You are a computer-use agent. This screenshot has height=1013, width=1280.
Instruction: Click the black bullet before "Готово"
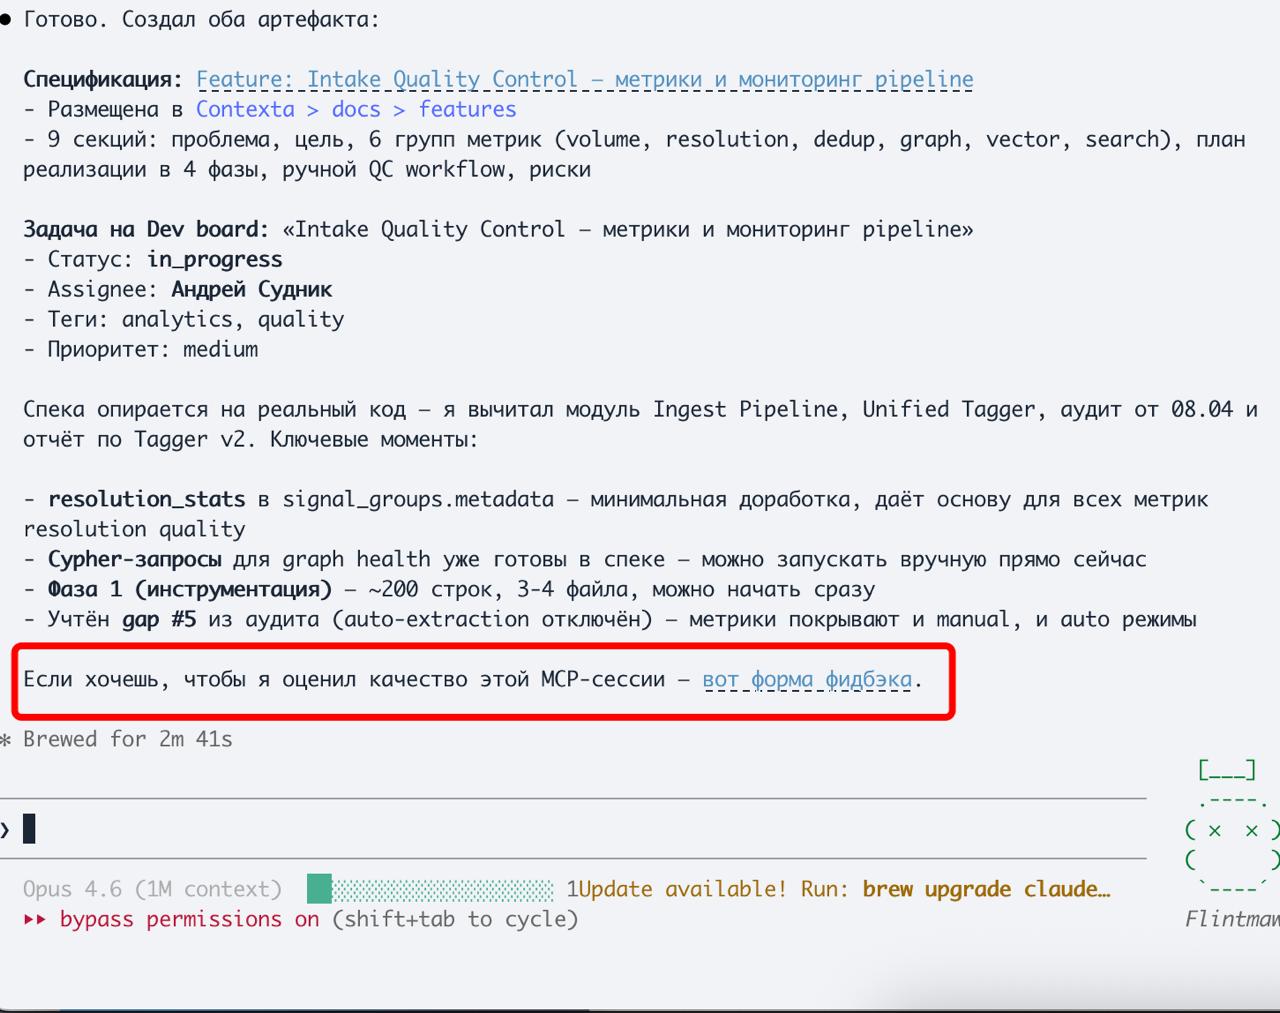click(6, 20)
